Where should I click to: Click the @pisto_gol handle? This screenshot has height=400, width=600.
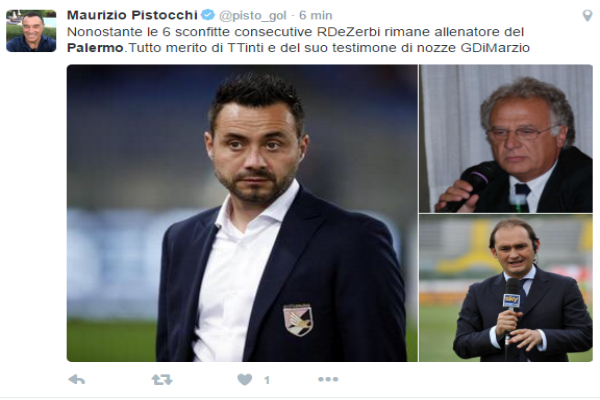point(253,15)
